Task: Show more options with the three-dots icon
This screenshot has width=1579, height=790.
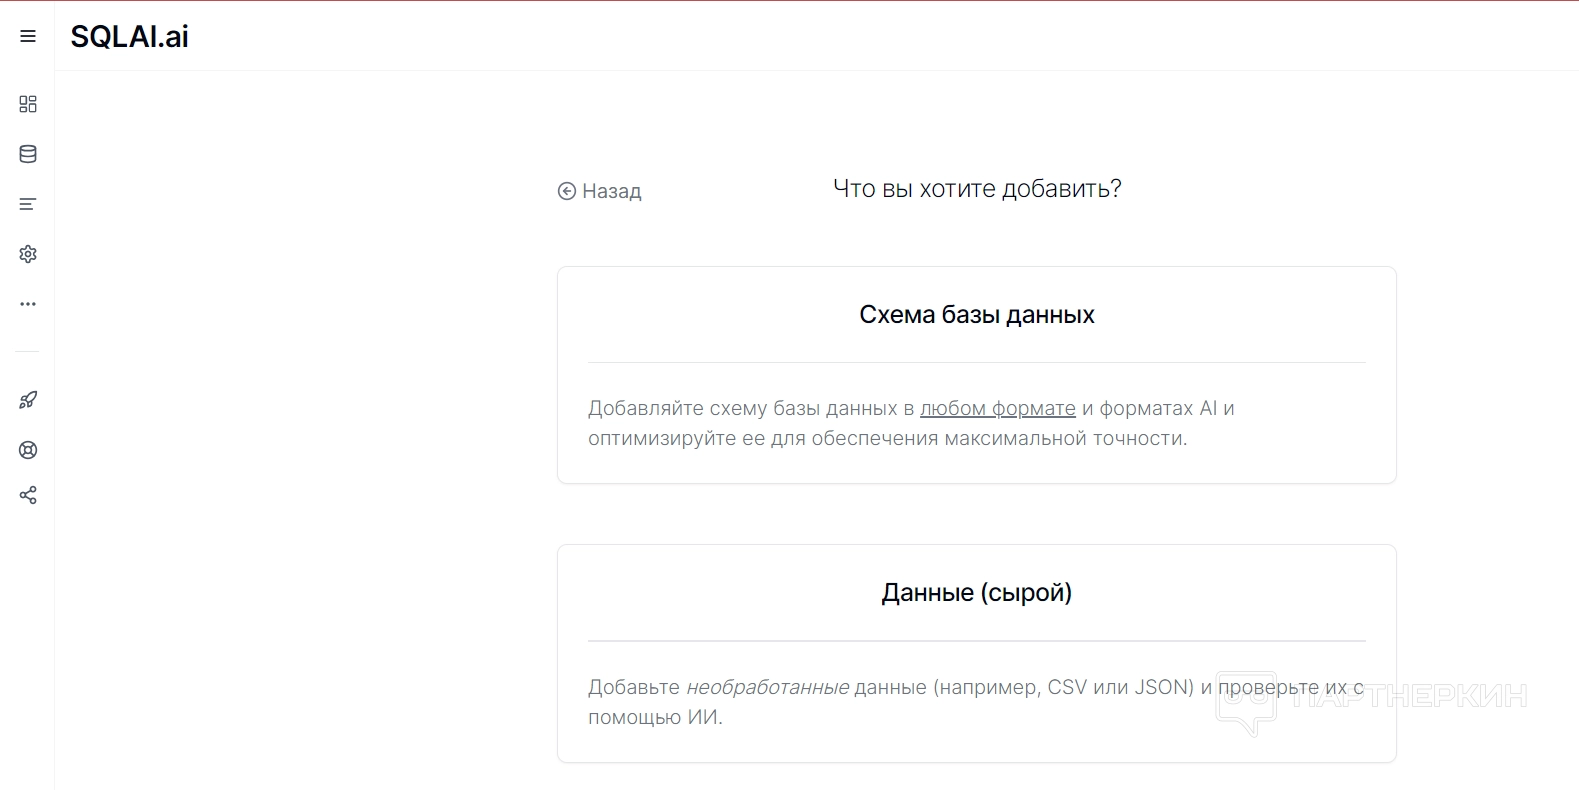Action: click(x=28, y=303)
